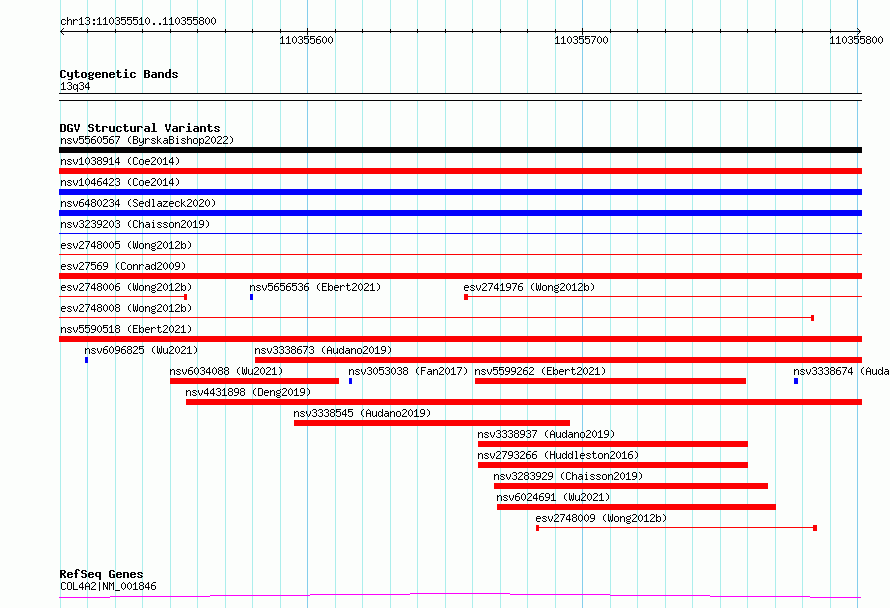890x608 pixels.
Task: Open nsv3338673 (Audano2019) variant label
Action: (x=323, y=350)
